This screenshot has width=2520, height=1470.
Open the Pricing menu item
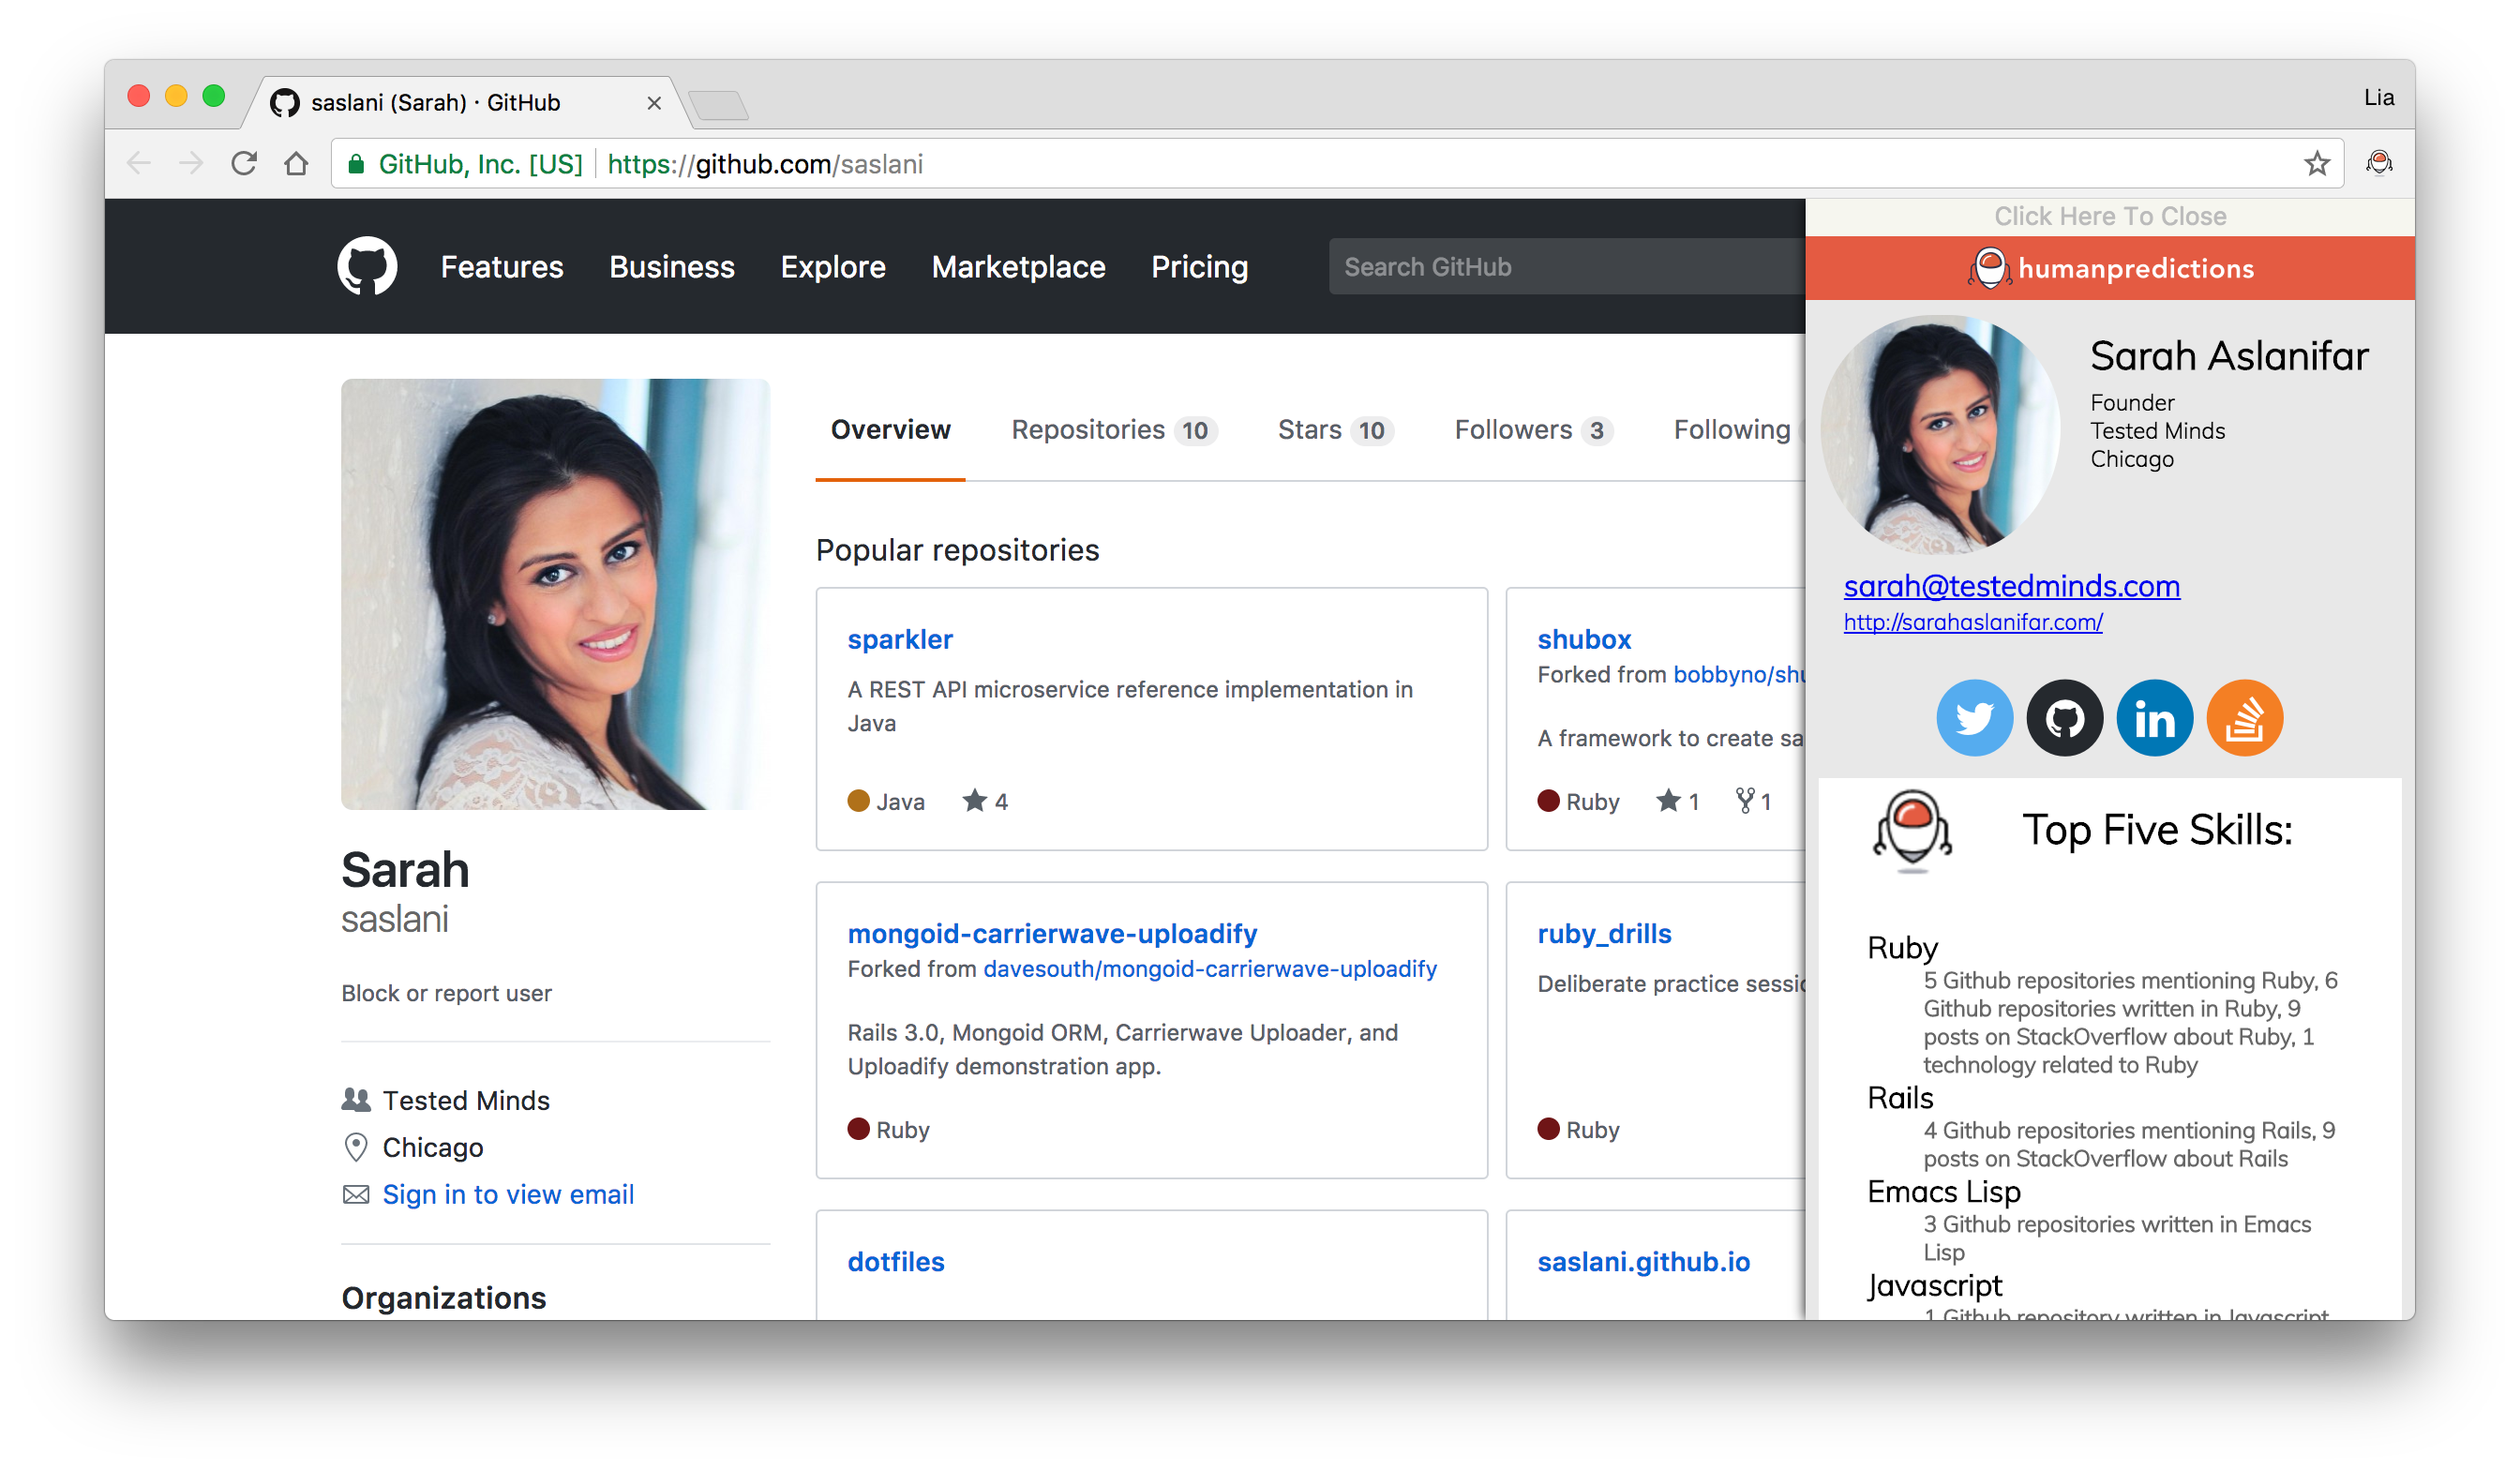coord(1199,267)
